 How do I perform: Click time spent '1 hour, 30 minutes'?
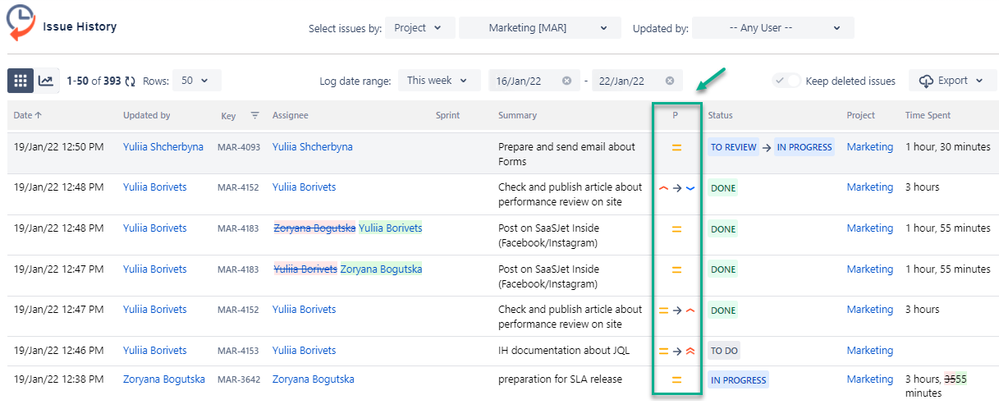pos(948,147)
